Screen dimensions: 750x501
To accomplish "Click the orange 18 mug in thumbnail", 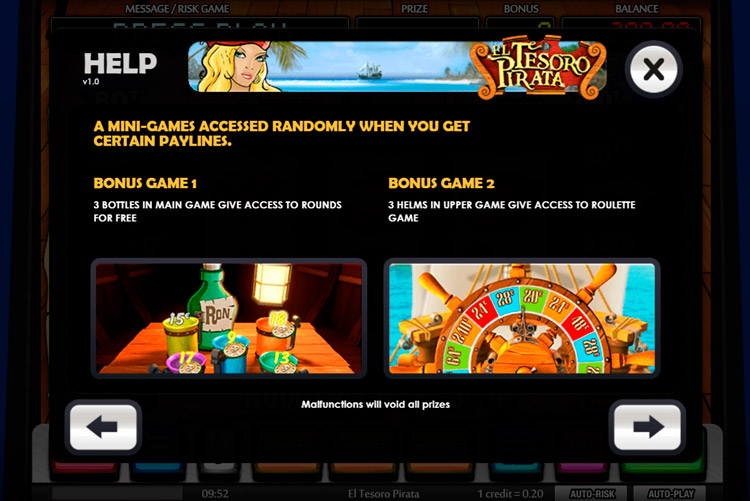I will [x=277, y=333].
